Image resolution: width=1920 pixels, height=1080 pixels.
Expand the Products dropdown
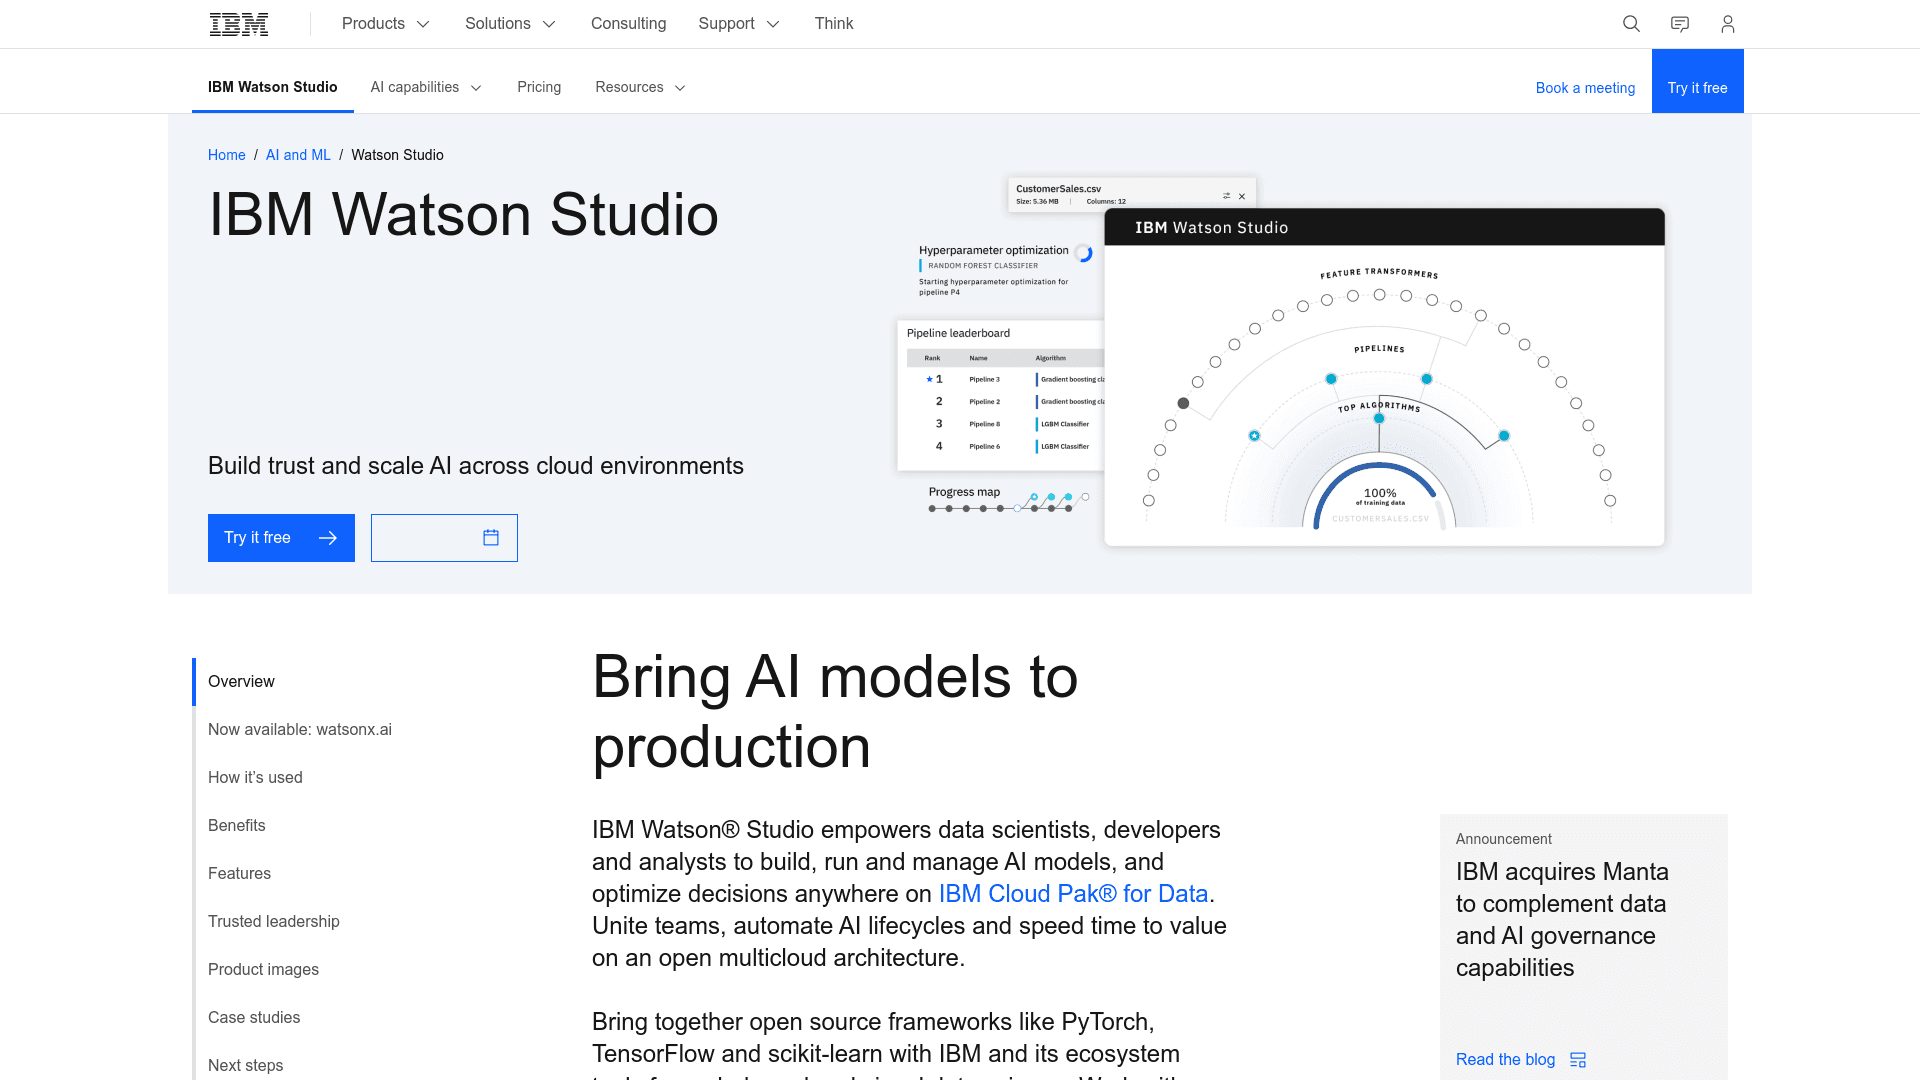tap(384, 23)
